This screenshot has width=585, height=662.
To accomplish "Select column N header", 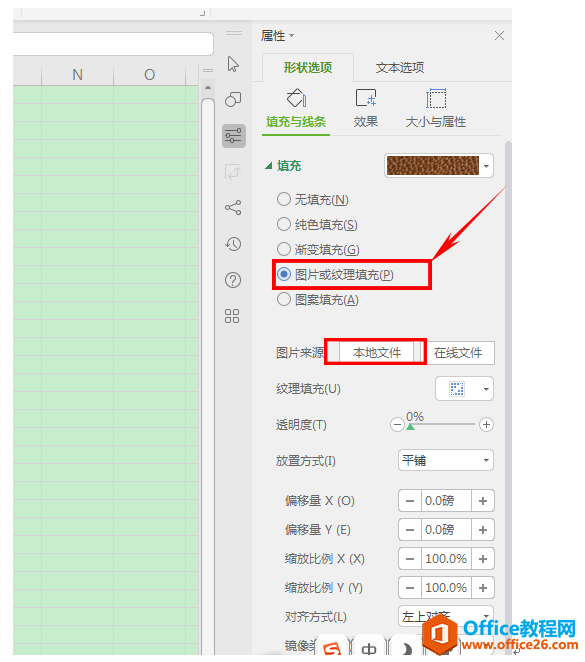I will (x=78, y=75).
